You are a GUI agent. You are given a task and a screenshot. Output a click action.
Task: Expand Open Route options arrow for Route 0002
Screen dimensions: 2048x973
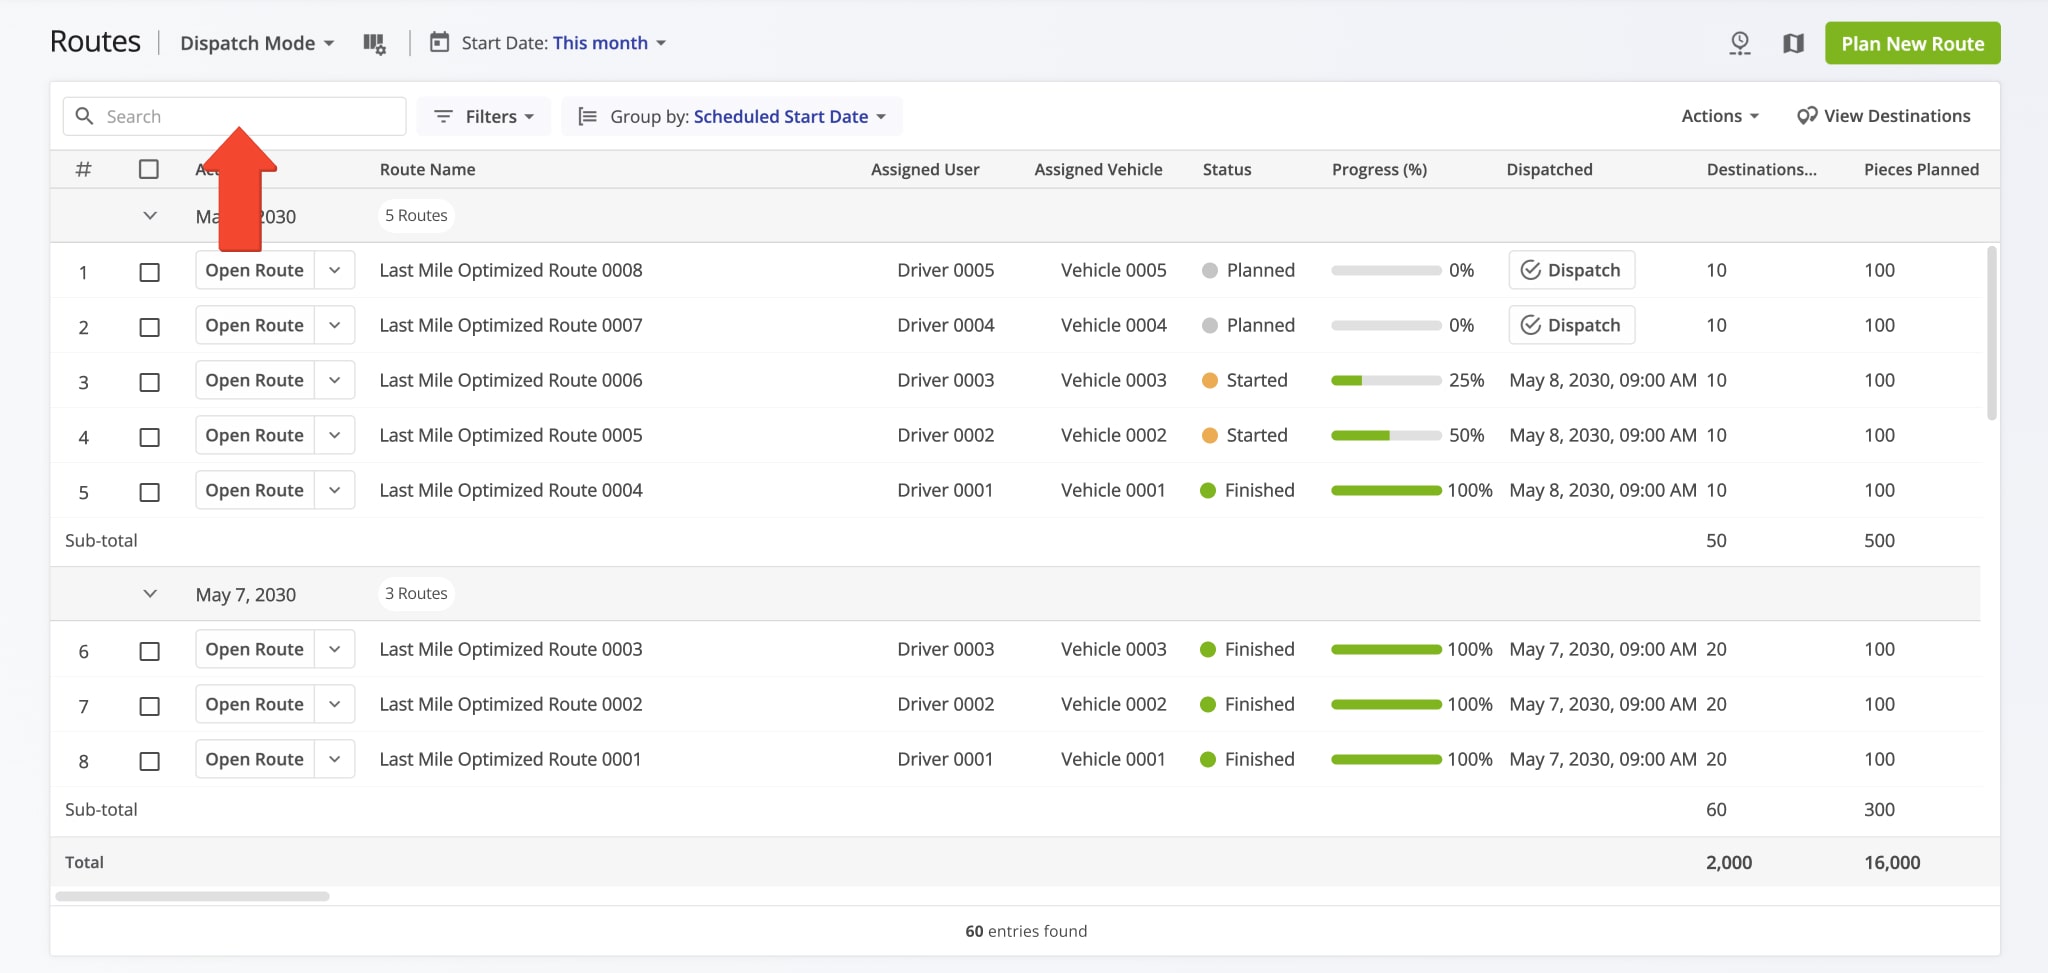pyautogui.click(x=335, y=704)
